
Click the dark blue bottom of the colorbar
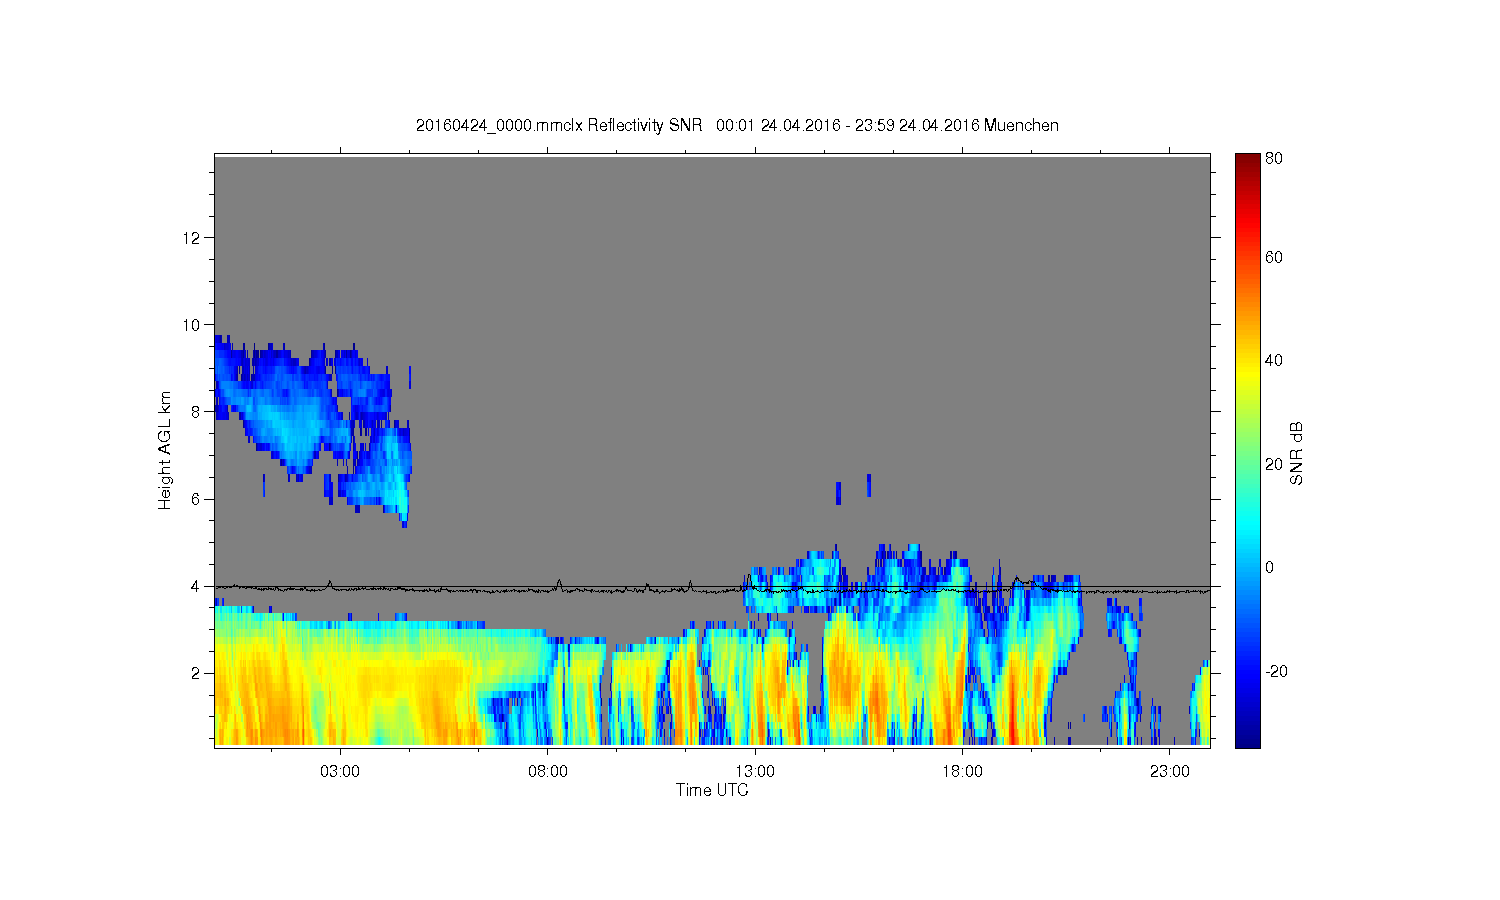coord(1247,738)
